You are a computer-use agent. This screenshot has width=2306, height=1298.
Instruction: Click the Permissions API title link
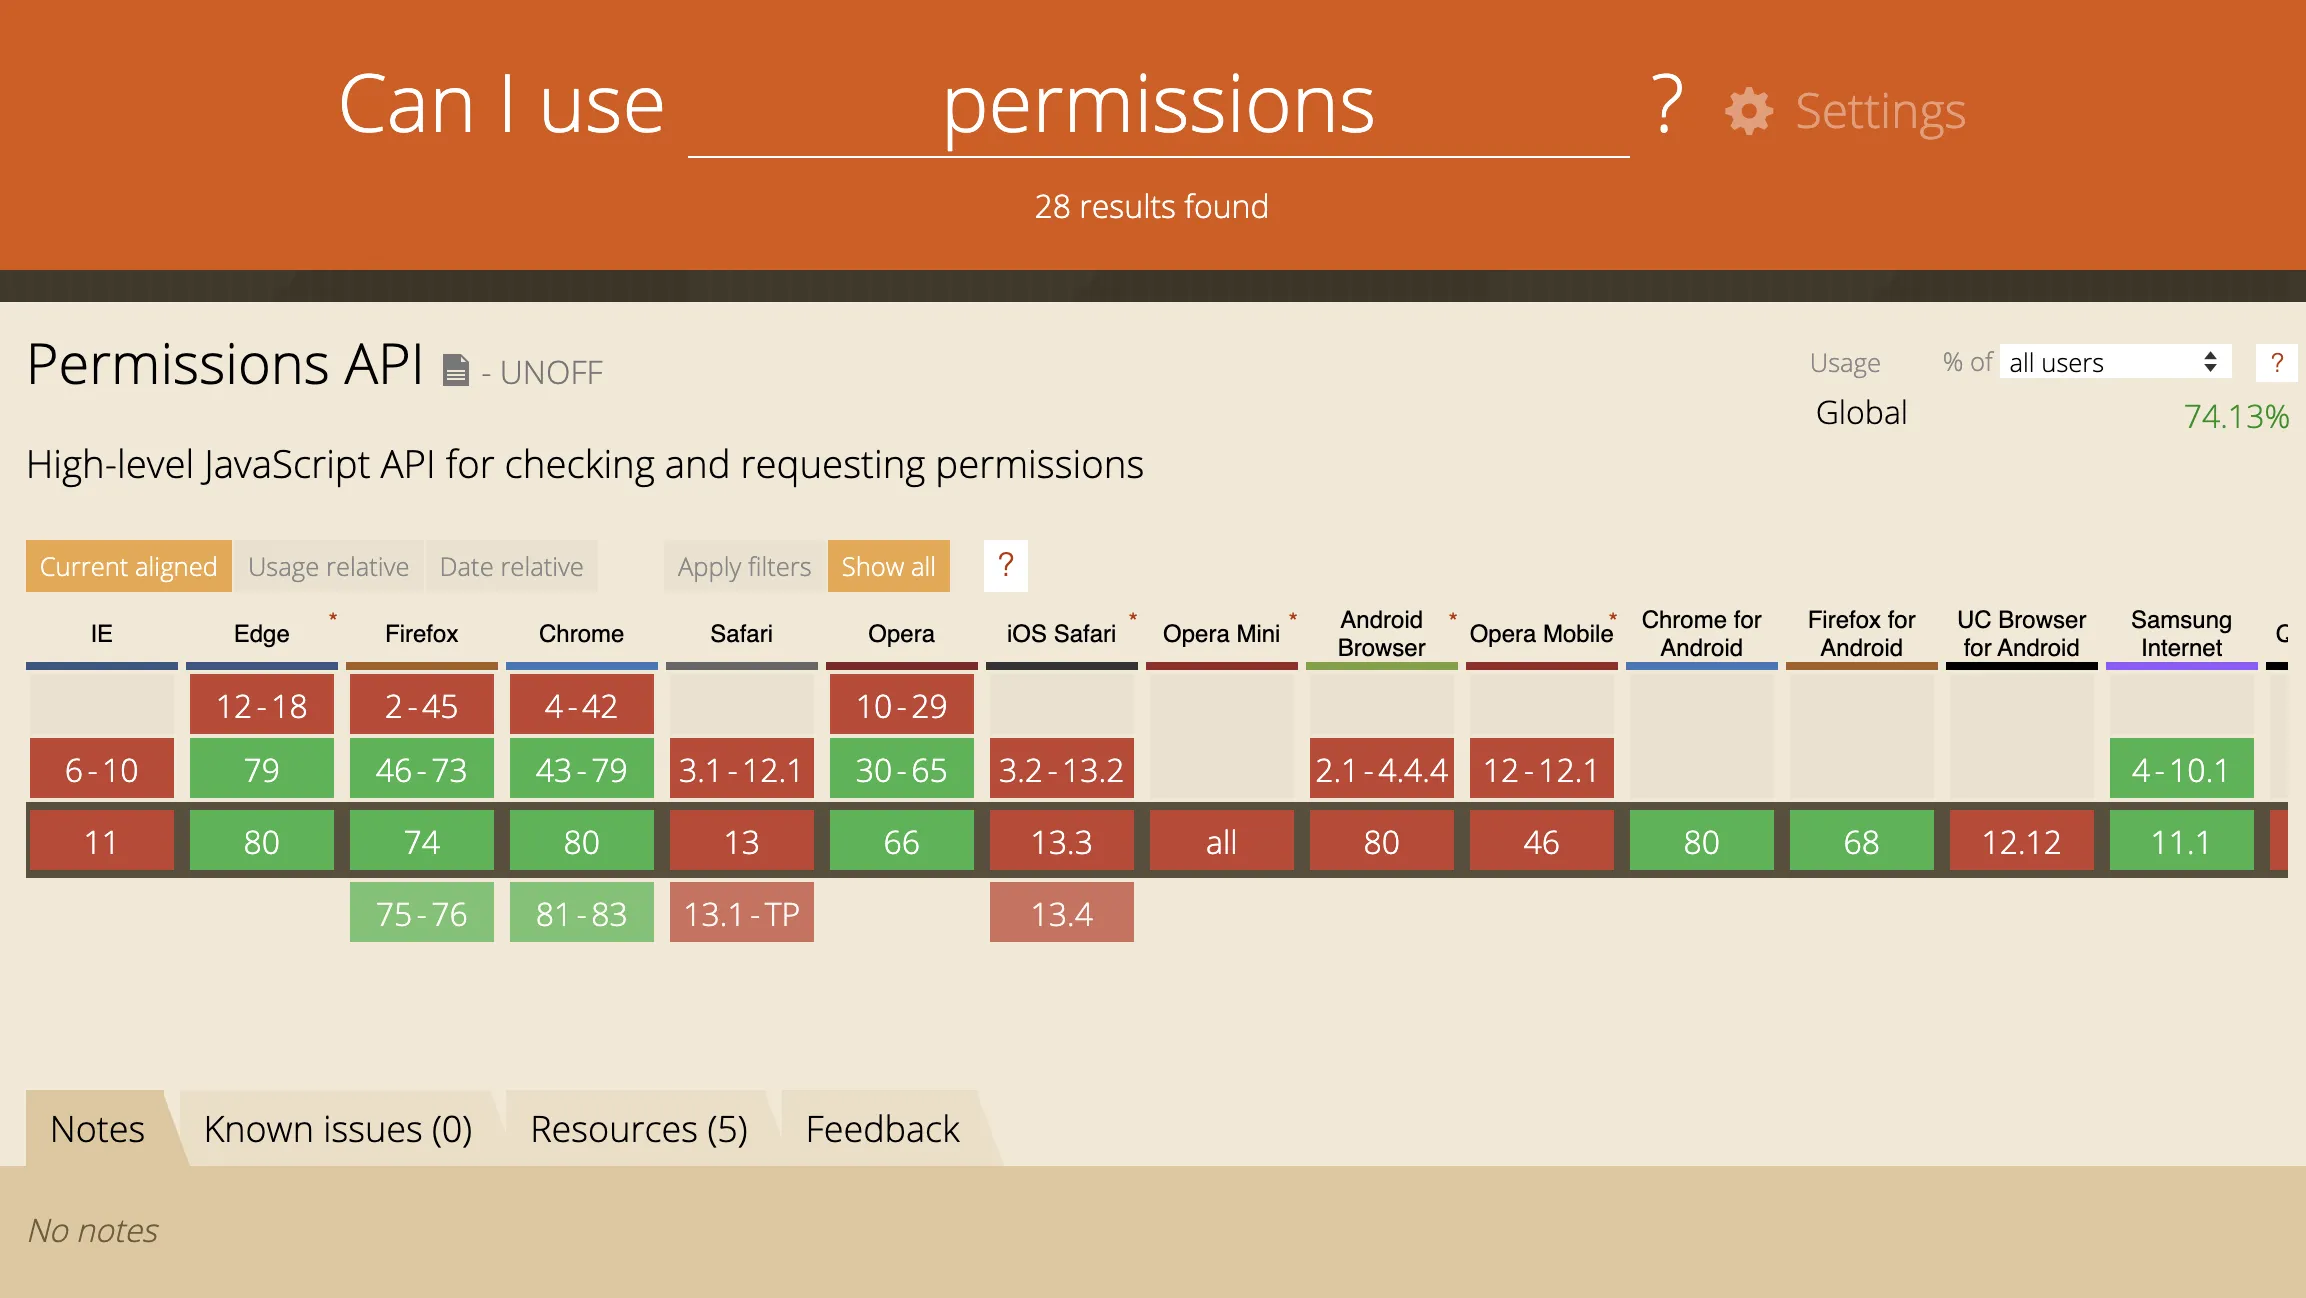226,364
